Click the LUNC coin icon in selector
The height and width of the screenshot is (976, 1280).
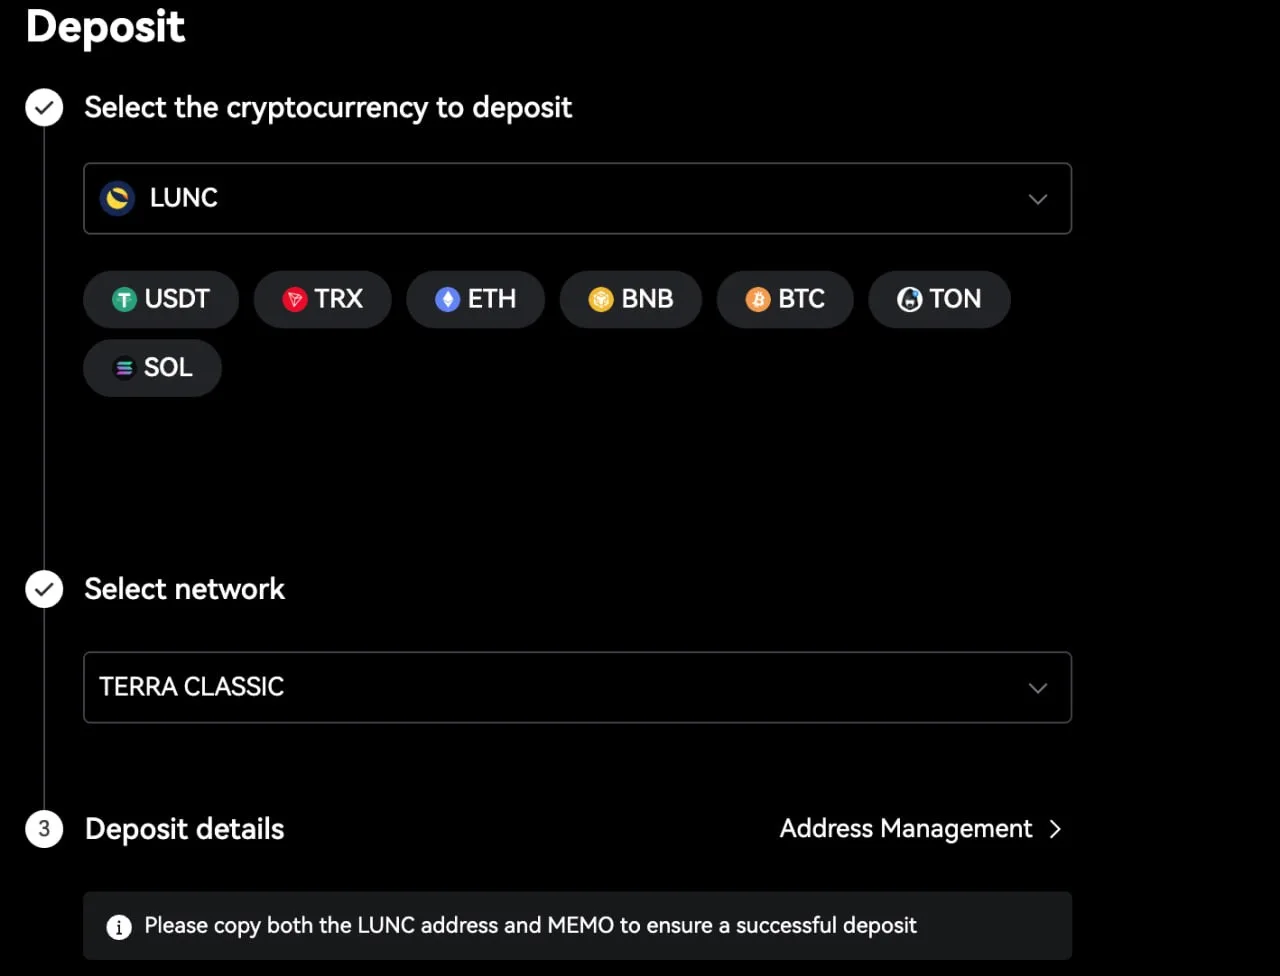[x=118, y=198]
